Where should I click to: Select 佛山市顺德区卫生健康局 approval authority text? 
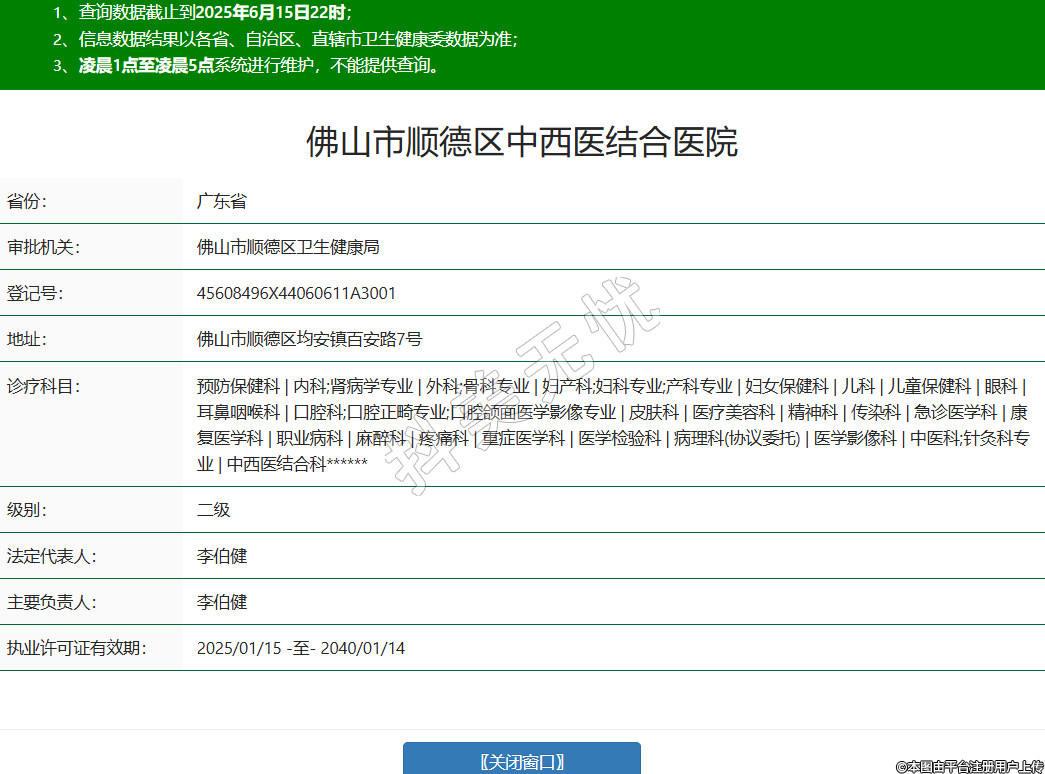(288, 247)
